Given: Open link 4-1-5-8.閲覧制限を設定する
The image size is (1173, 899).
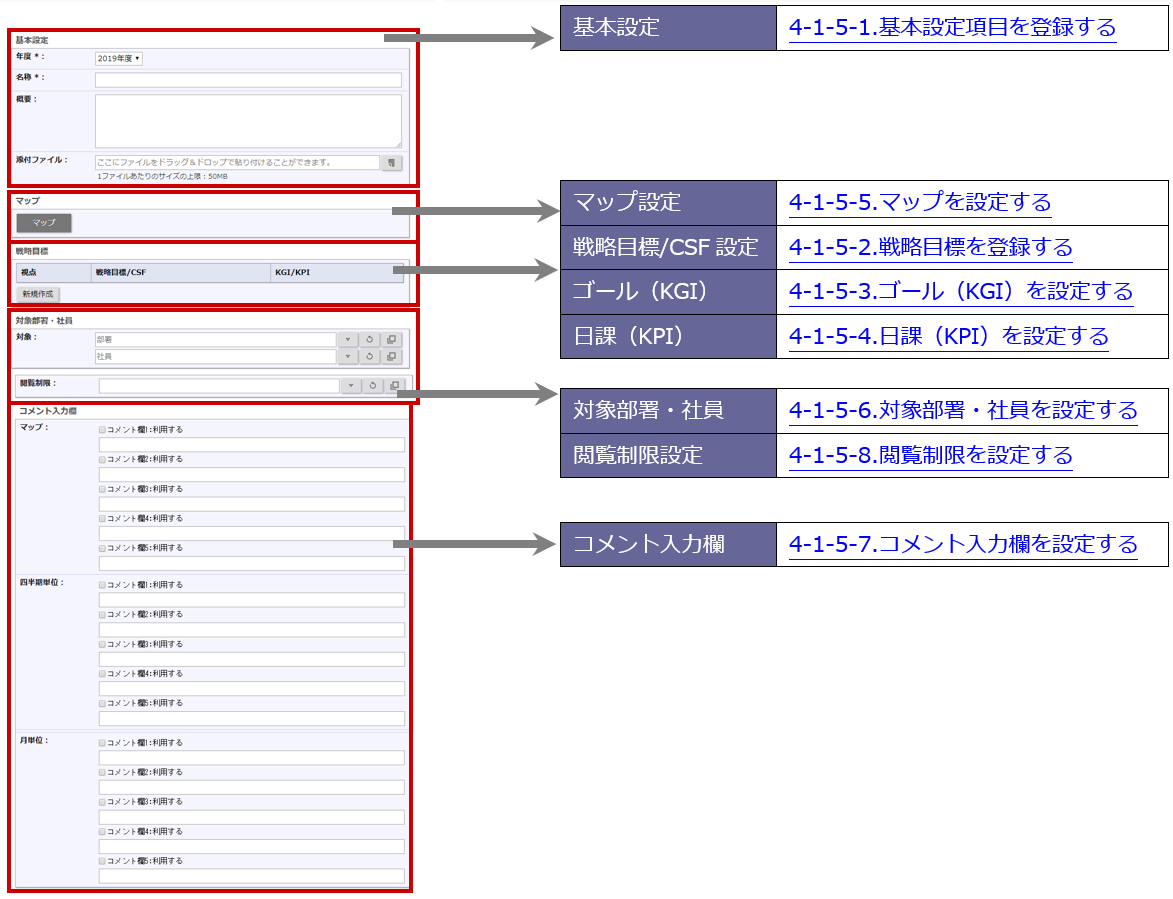Looking at the screenshot, I should (x=931, y=455).
